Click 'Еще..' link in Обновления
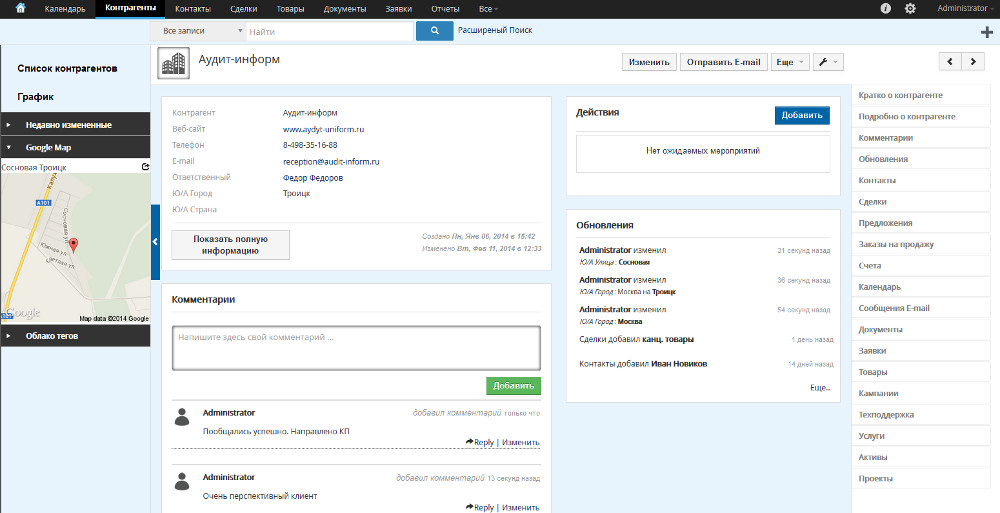Viewport: 1000px width, 513px height. coord(820,387)
